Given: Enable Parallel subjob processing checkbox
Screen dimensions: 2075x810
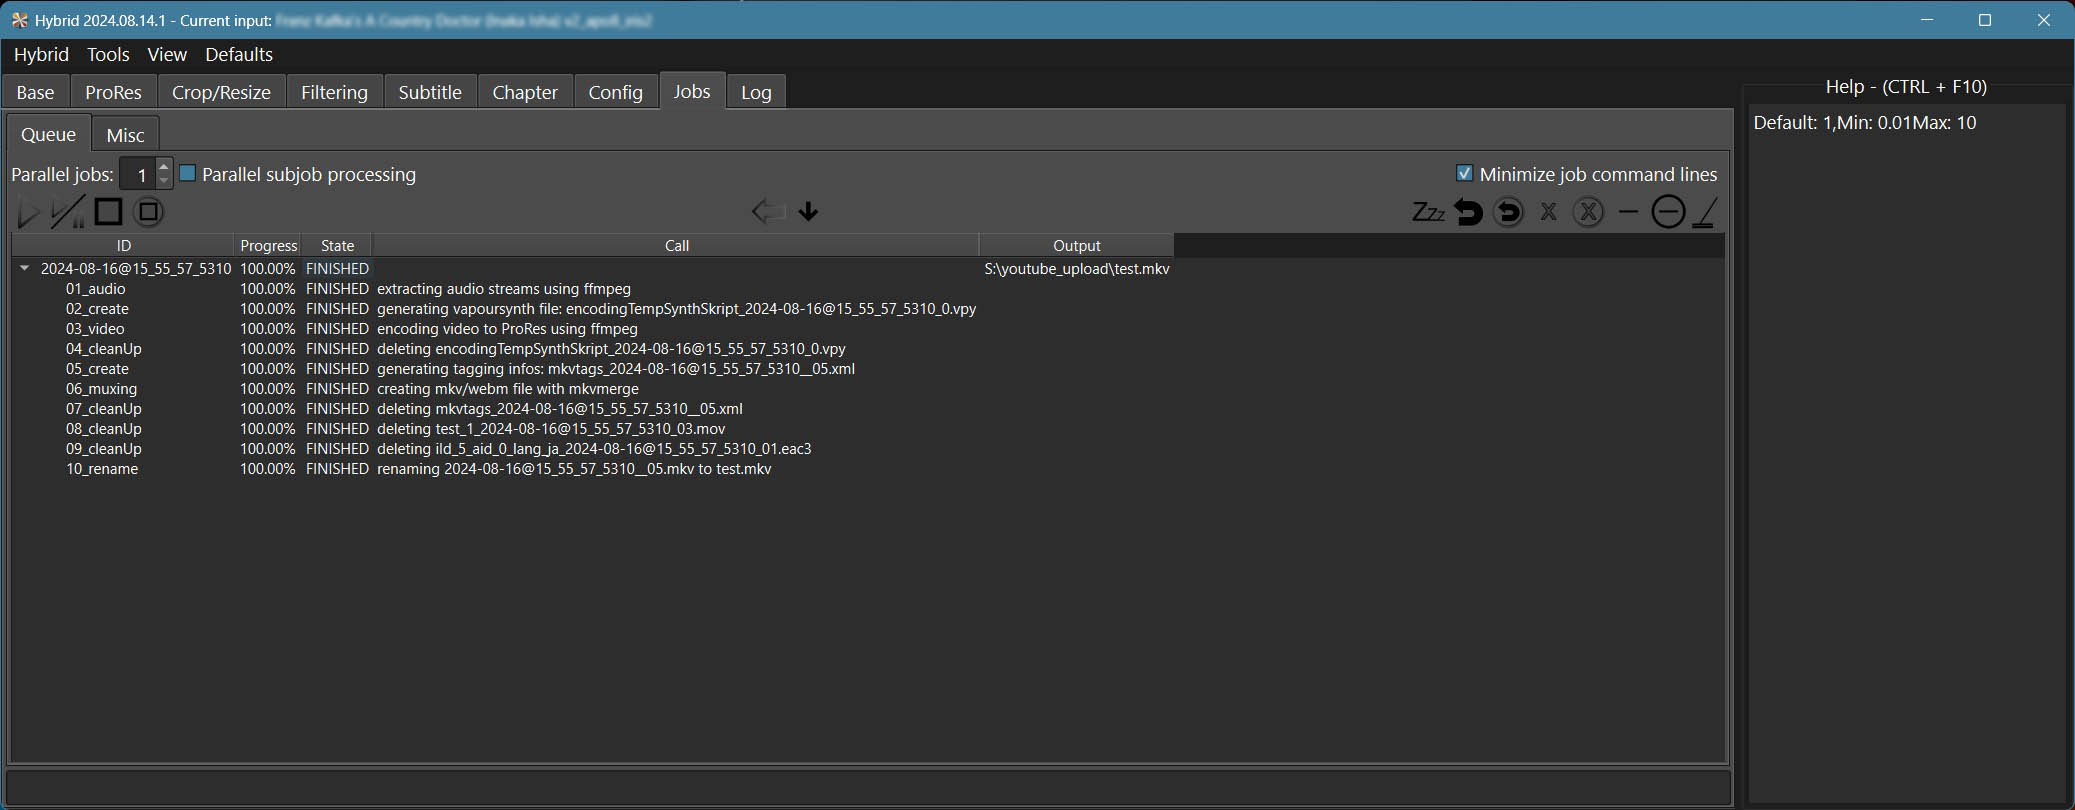Looking at the screenshot, I should (x=187, y=173).
